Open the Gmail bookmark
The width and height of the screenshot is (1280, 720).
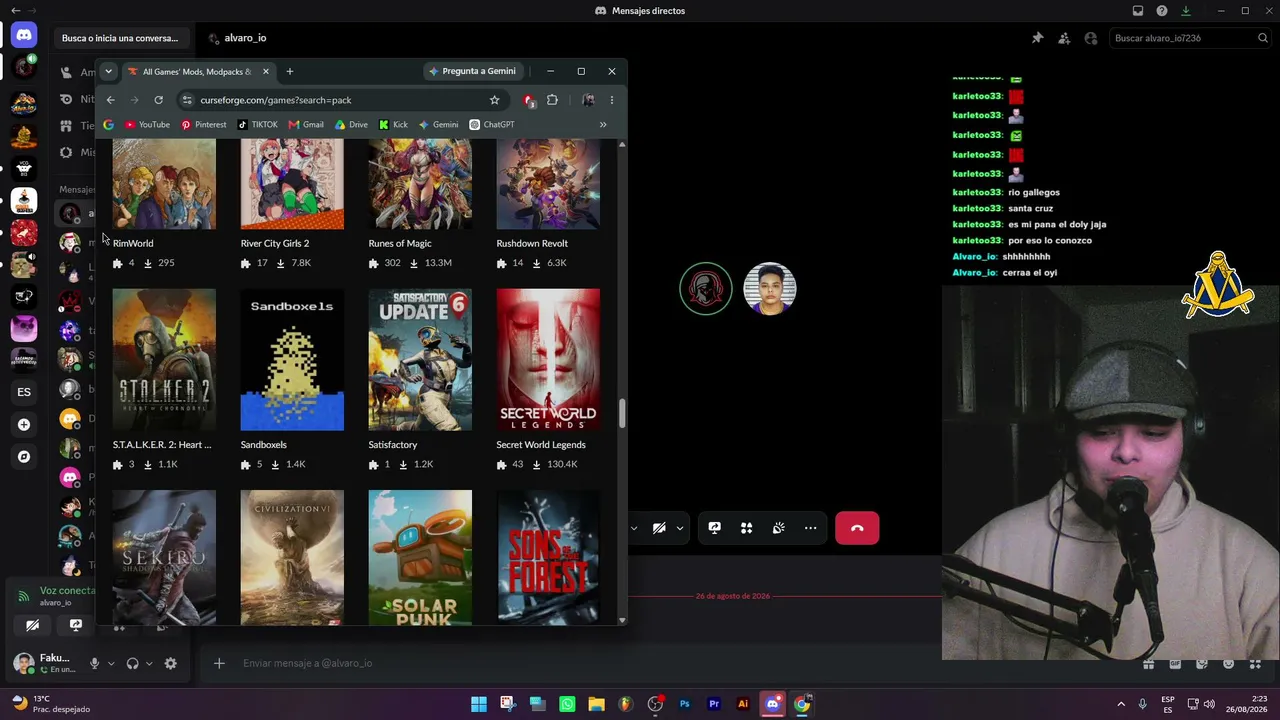(x=305, y=125)
